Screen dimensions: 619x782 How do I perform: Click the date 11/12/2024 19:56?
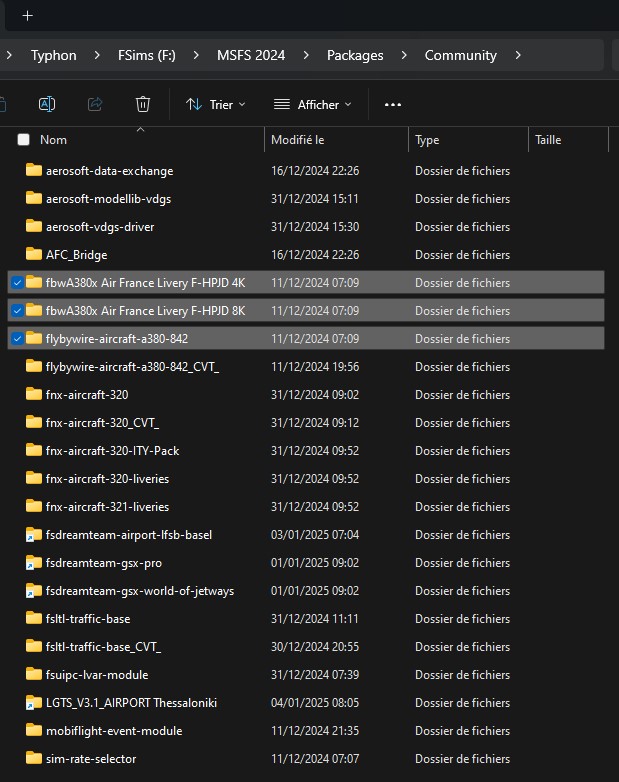(315, 367)
